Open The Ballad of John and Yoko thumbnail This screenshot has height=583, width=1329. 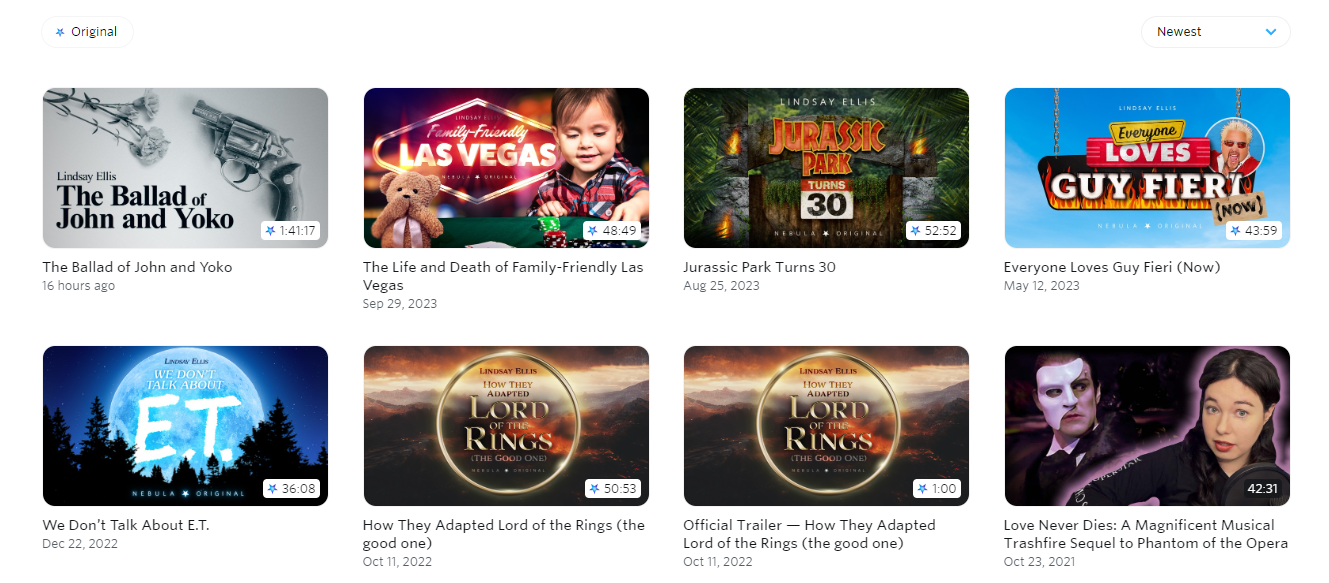pyautogui.click(x=185, y=168)
